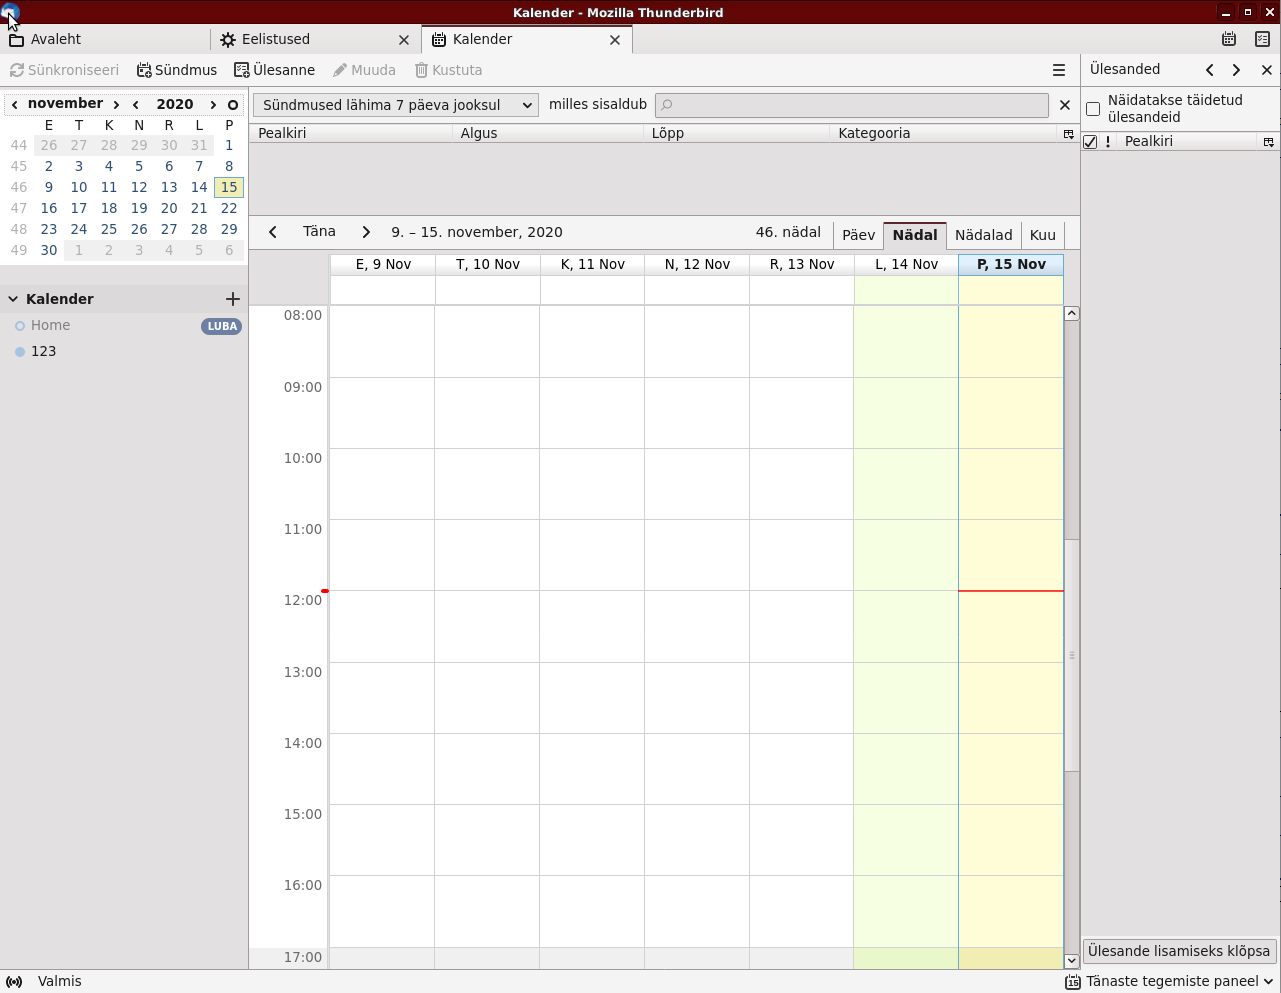This screenshot has width=1281, height=993.
Task: Switch to Kuu month view
Action: (x=1043, y=235)
